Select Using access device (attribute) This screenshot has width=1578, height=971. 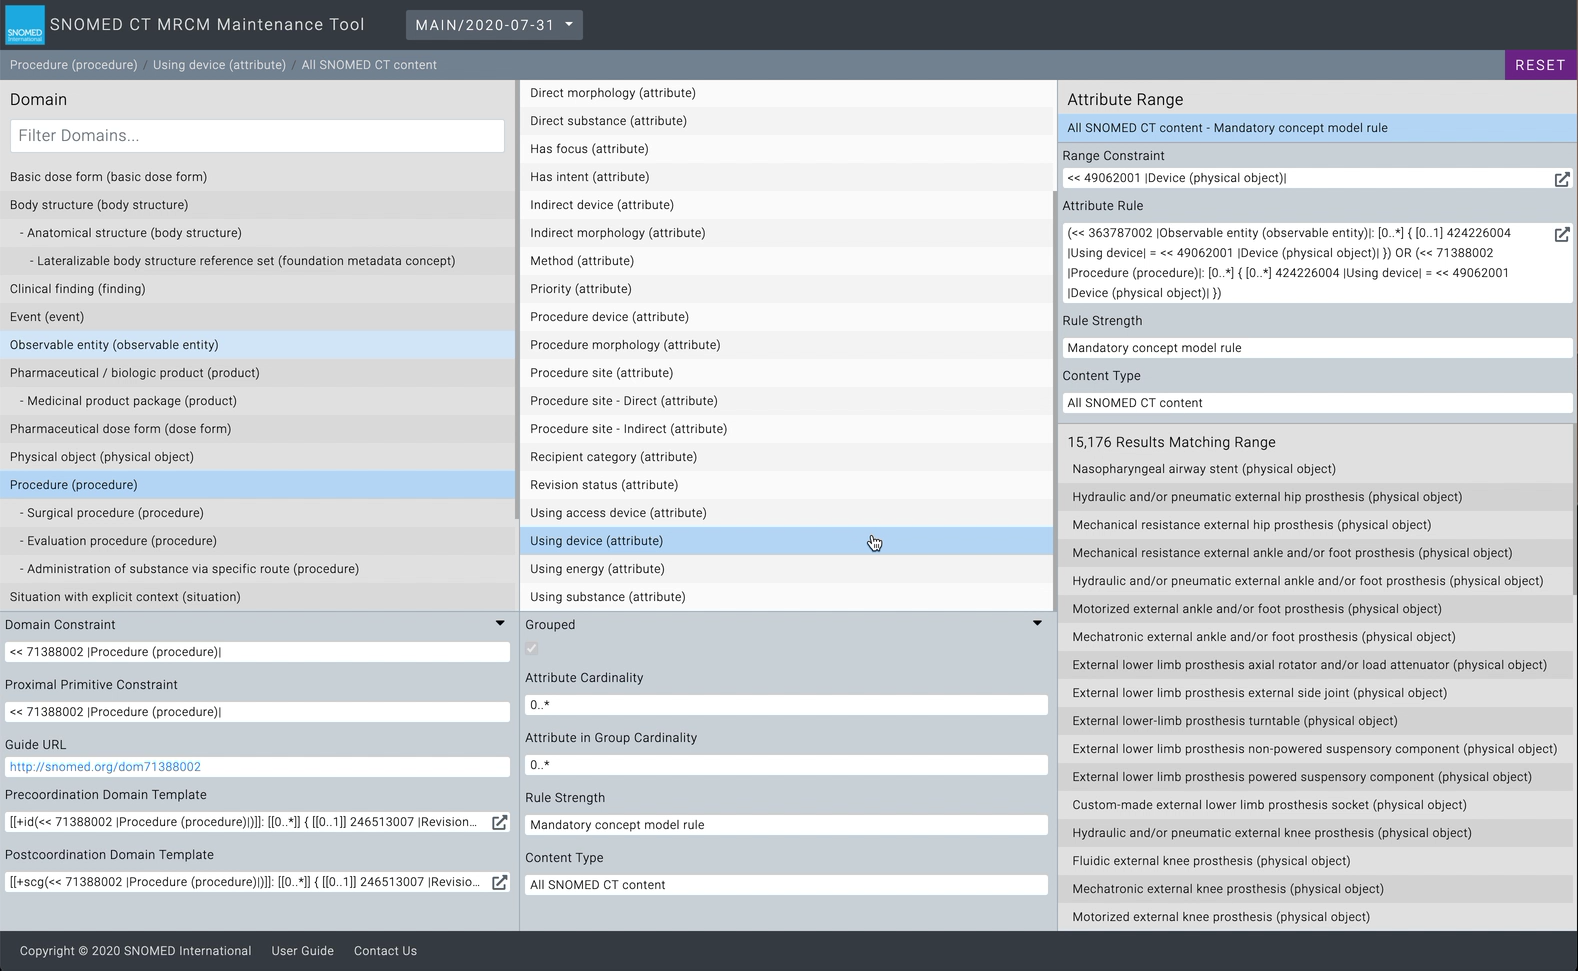786,513
